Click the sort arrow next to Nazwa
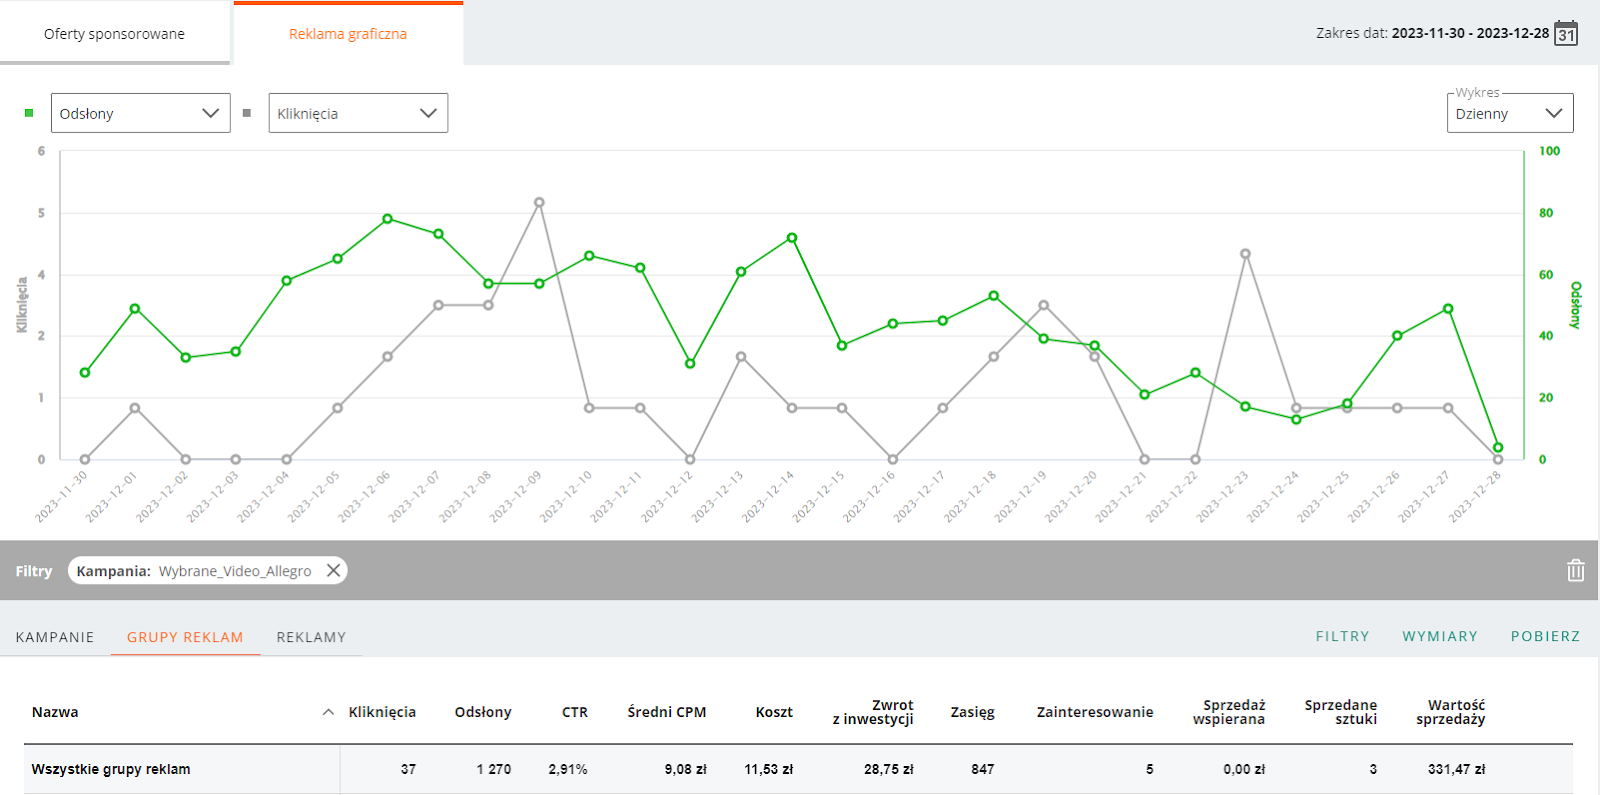This screenshot has height=795, width=1600. [328, 712]
